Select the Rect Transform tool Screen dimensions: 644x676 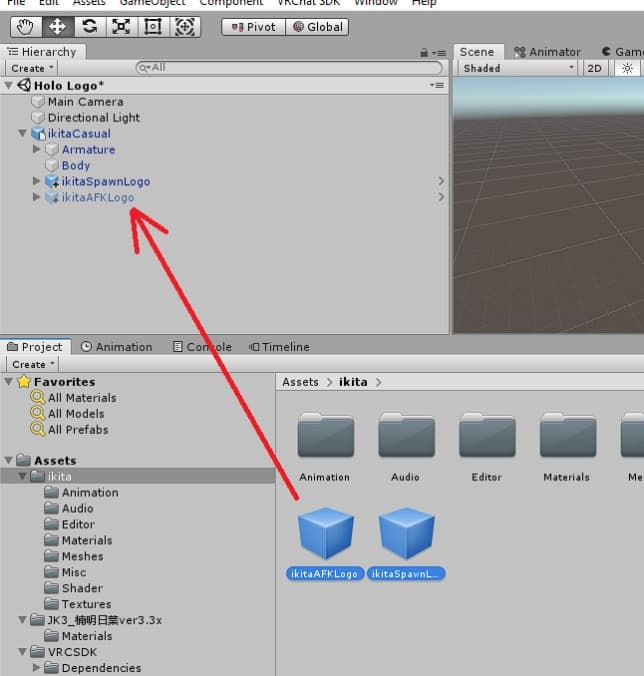pyautogui.click(x=153, y=27)
